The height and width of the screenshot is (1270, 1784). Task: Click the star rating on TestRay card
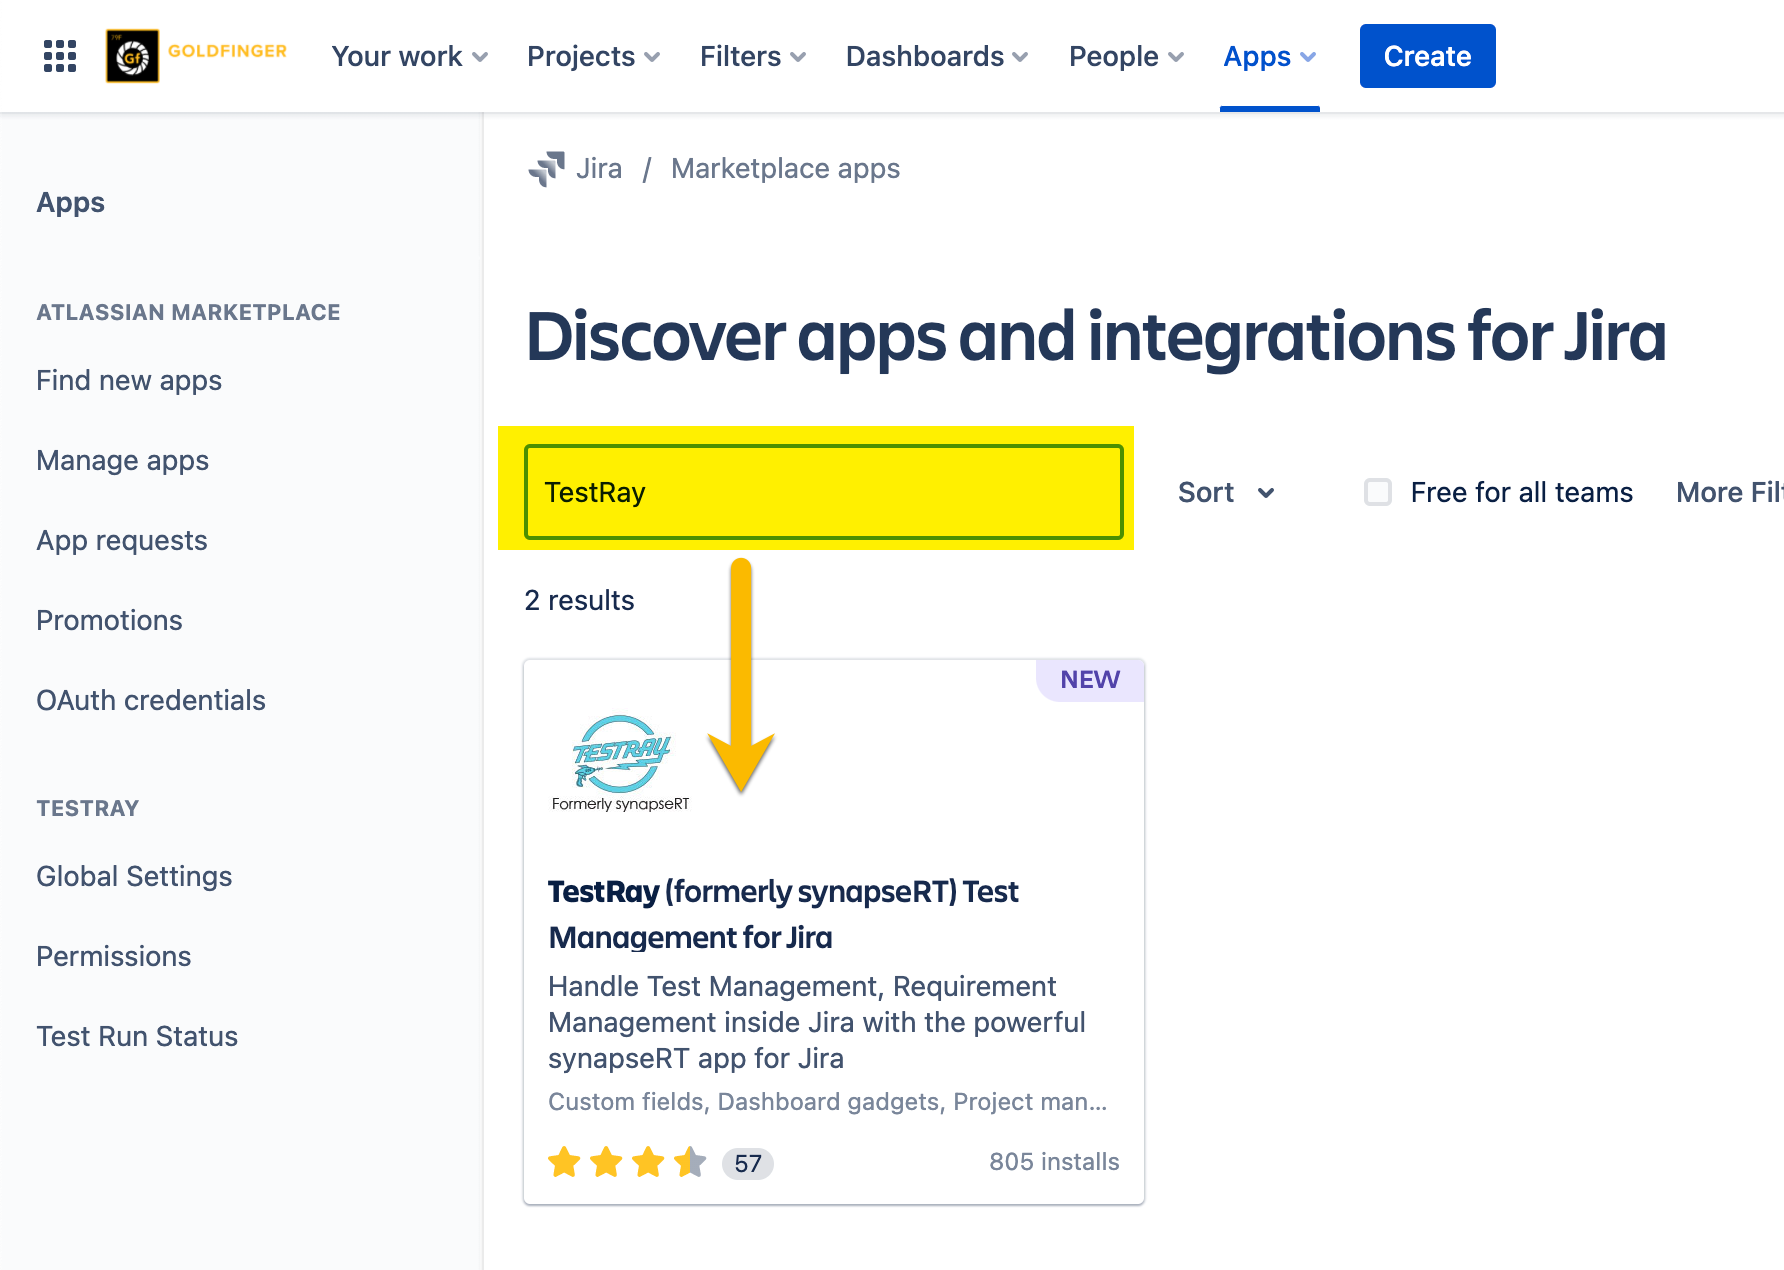pyautogui.click(x=627, y=1162)
